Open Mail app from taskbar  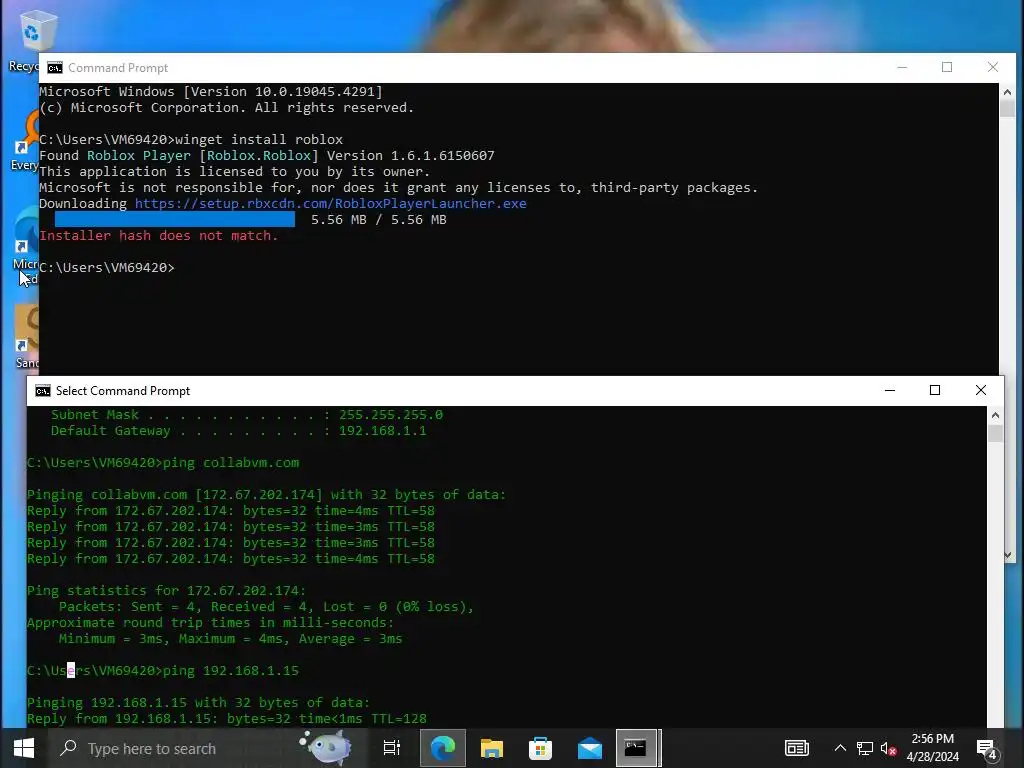tap(589, 748)
